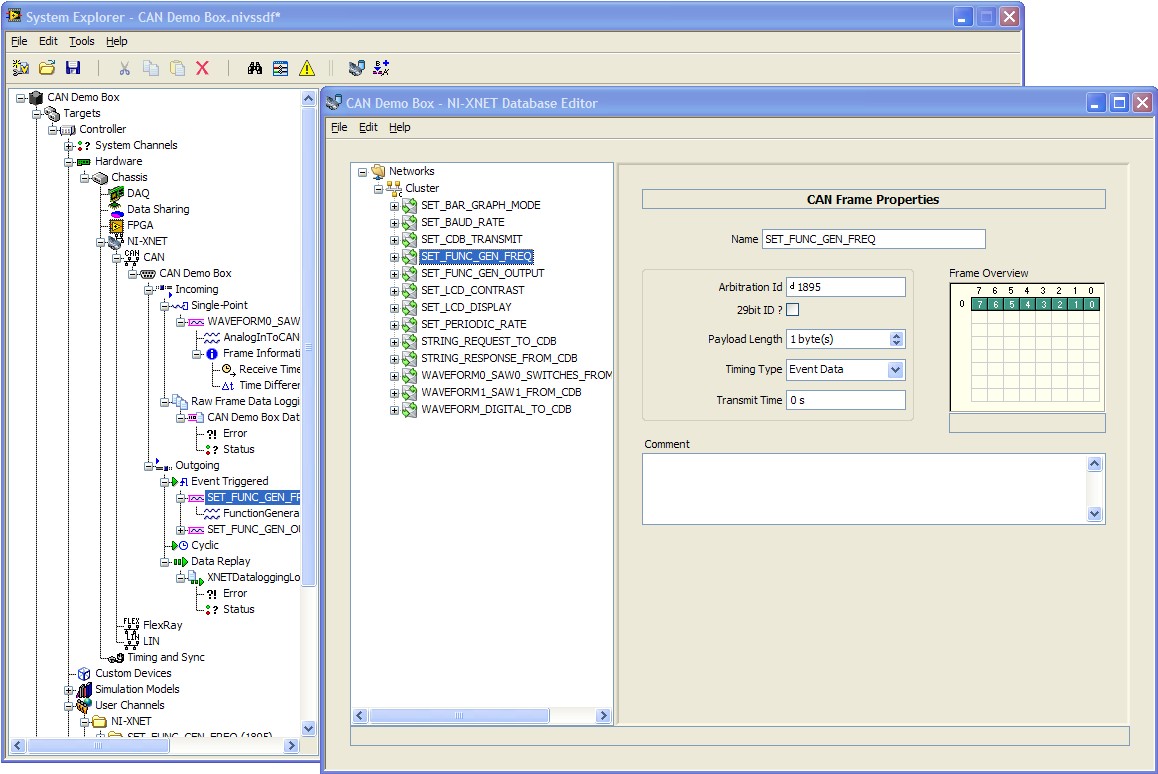Image resolution: width=1158 pixels, height=774 pixels.
Task: Click the deploy toolbar icon beside warning separator
Action: [x=357, y=68]
